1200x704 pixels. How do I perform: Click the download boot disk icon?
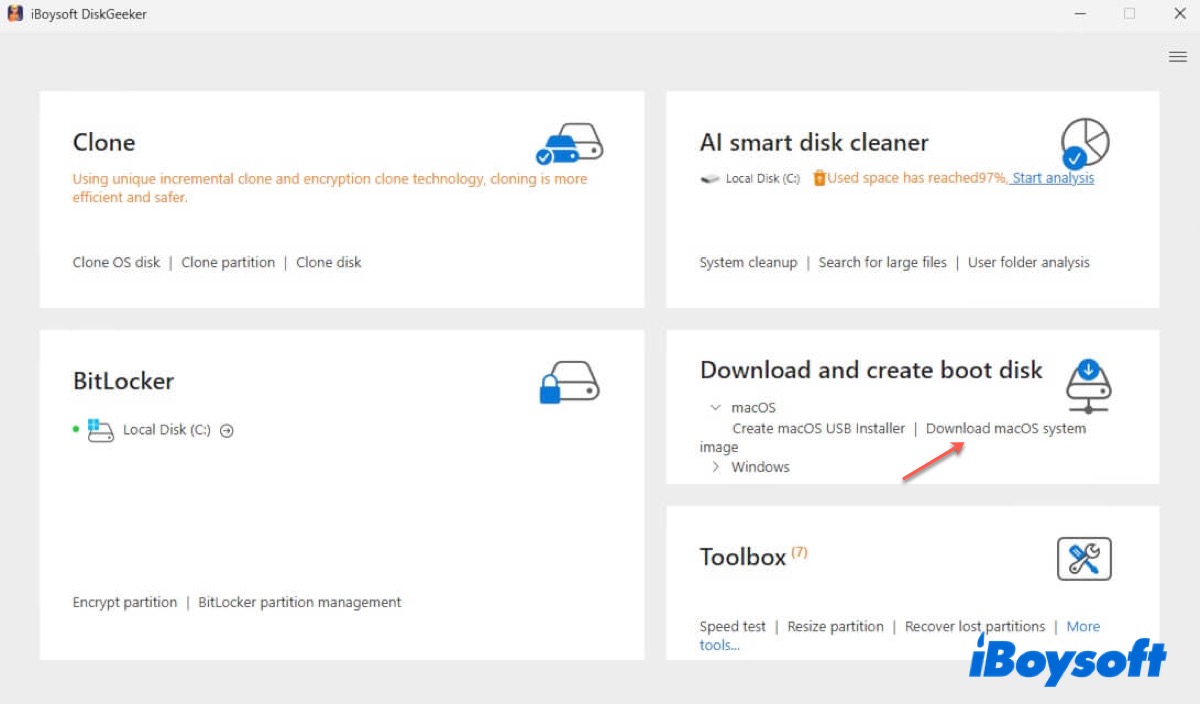(1089, 386)
